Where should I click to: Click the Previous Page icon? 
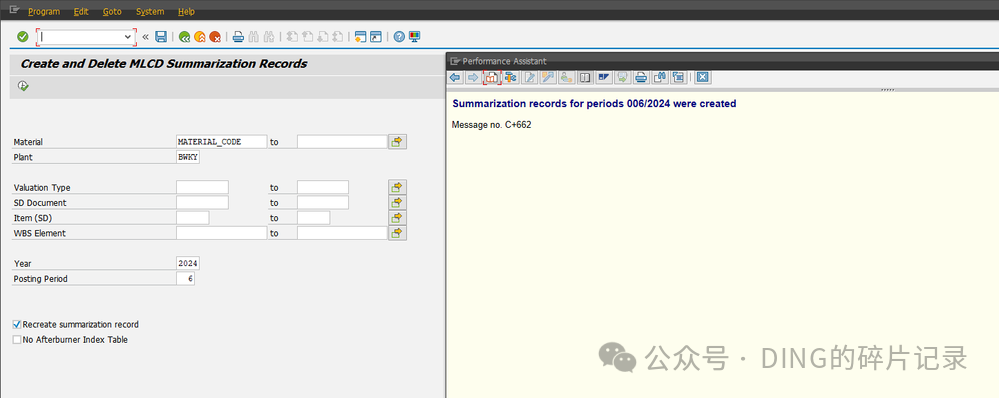click(308, 37)
